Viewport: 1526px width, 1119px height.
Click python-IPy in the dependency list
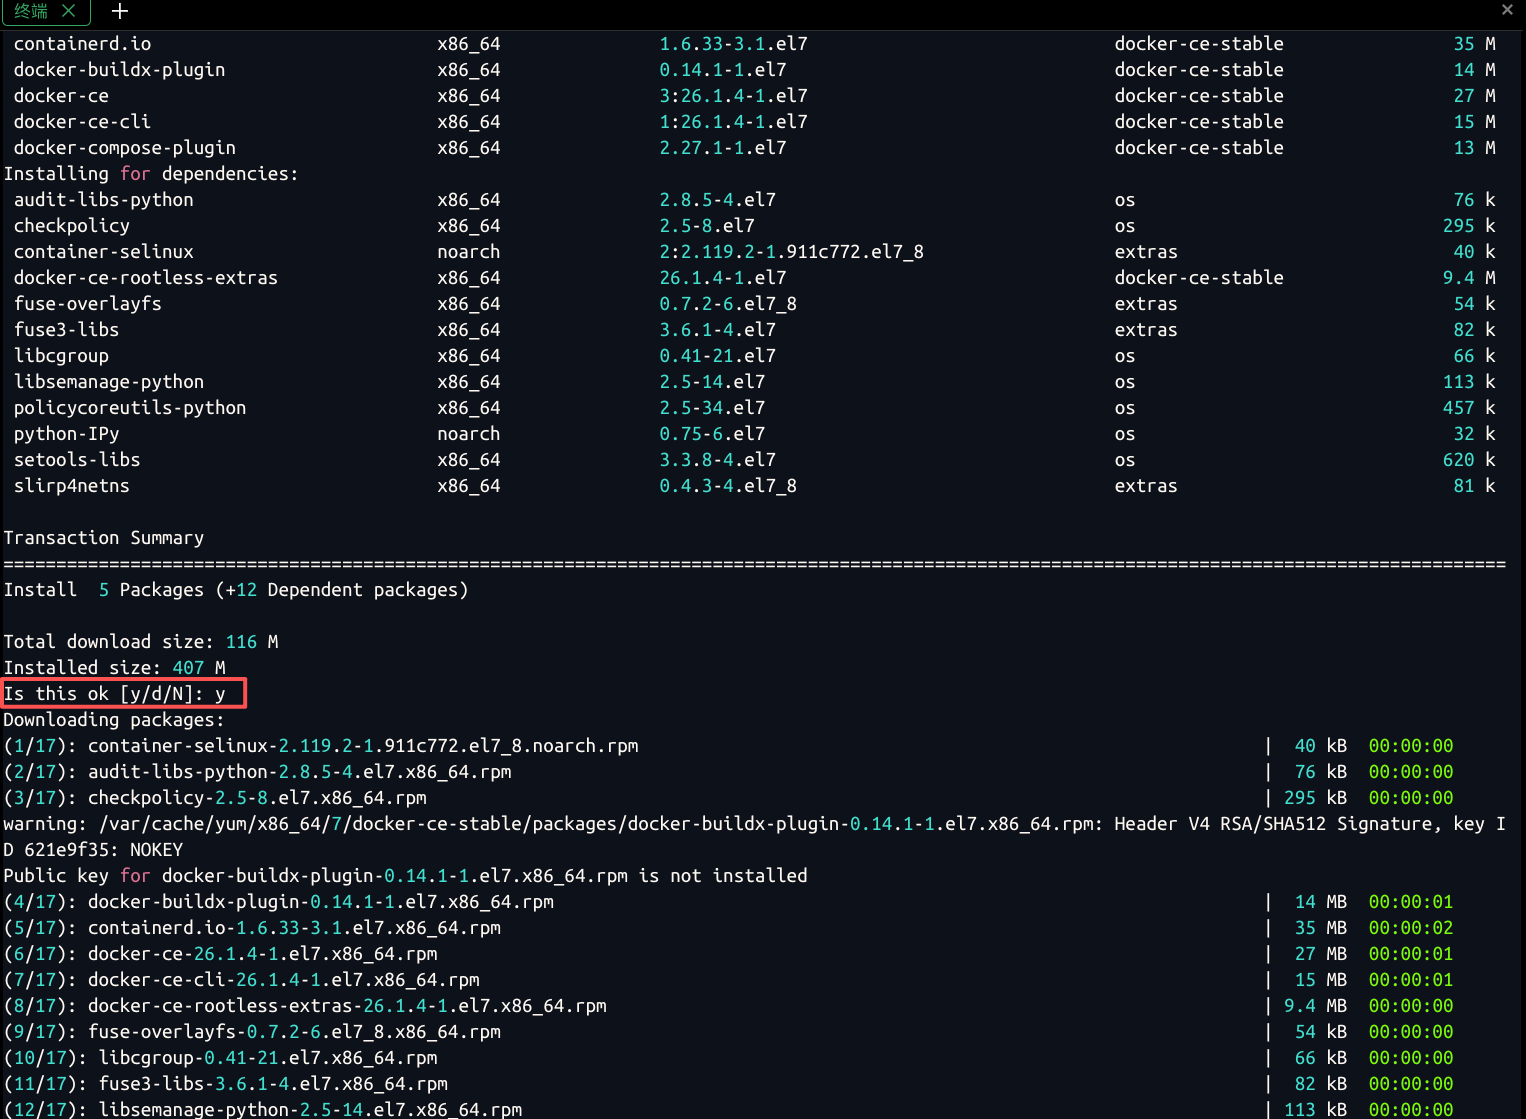coord(66,434)
